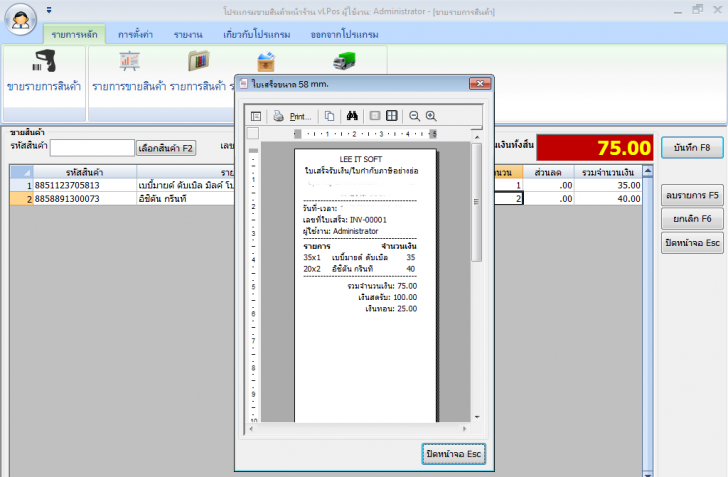Click the บันทึก F8 button
The width and height of the screenshot is (728, 477).
click(x=692, y=148)
